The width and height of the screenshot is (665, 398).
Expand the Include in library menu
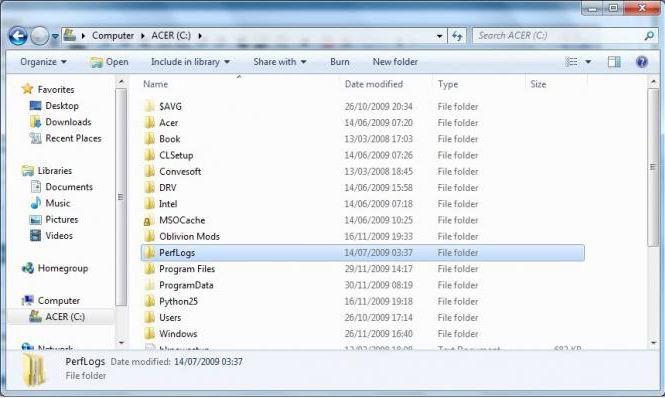(x=190, y=62)
